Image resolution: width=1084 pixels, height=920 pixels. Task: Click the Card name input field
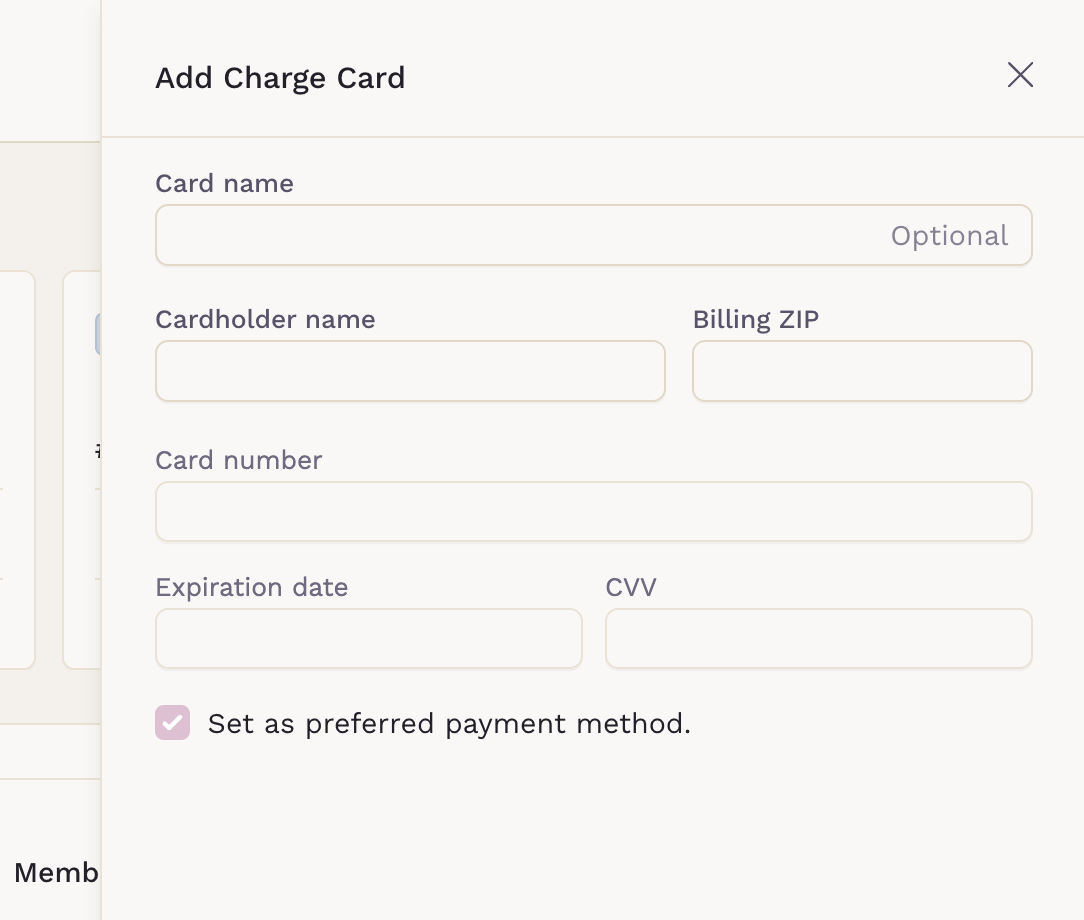click(520, 236)
